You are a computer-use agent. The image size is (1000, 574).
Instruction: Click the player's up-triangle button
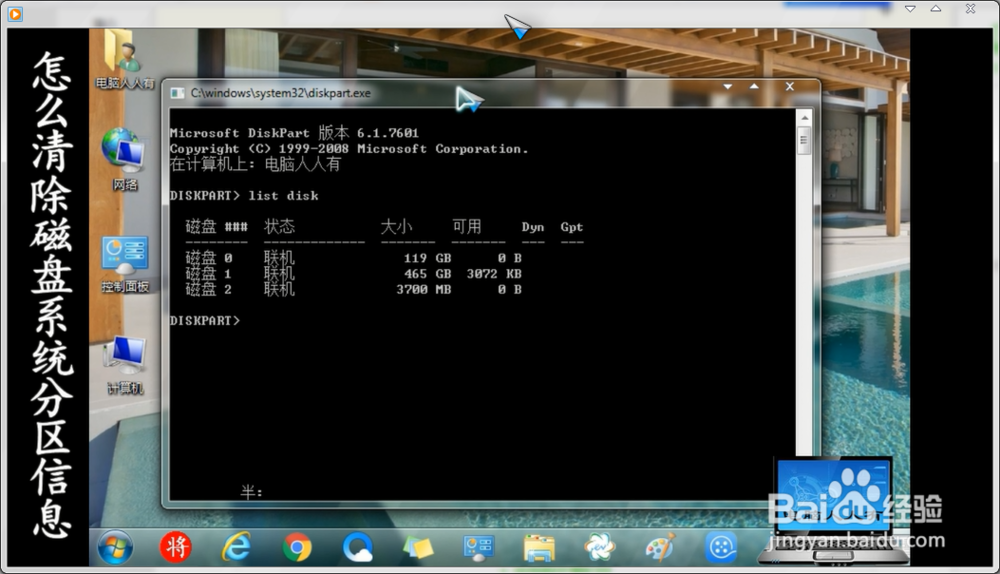pyautogui.click(x=936, y=9)
